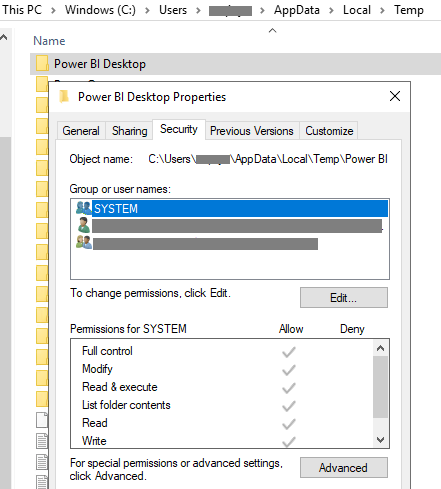This screenshot has width=441, height=489.
Task: Click the Write Allow checkmark
Action: coord(289,442)
